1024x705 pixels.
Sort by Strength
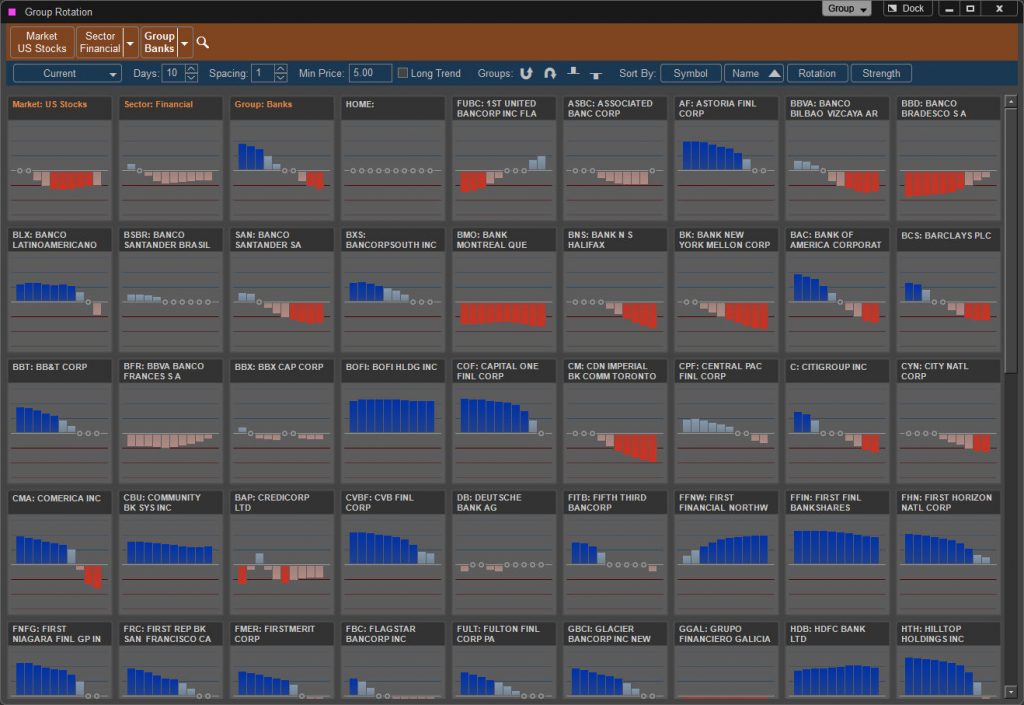pyautogui.click(x=881, y=73)
